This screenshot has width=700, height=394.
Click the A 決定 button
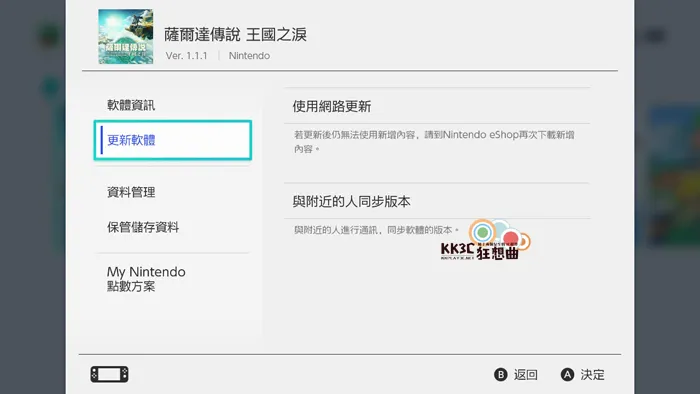(x=583, y=374)
